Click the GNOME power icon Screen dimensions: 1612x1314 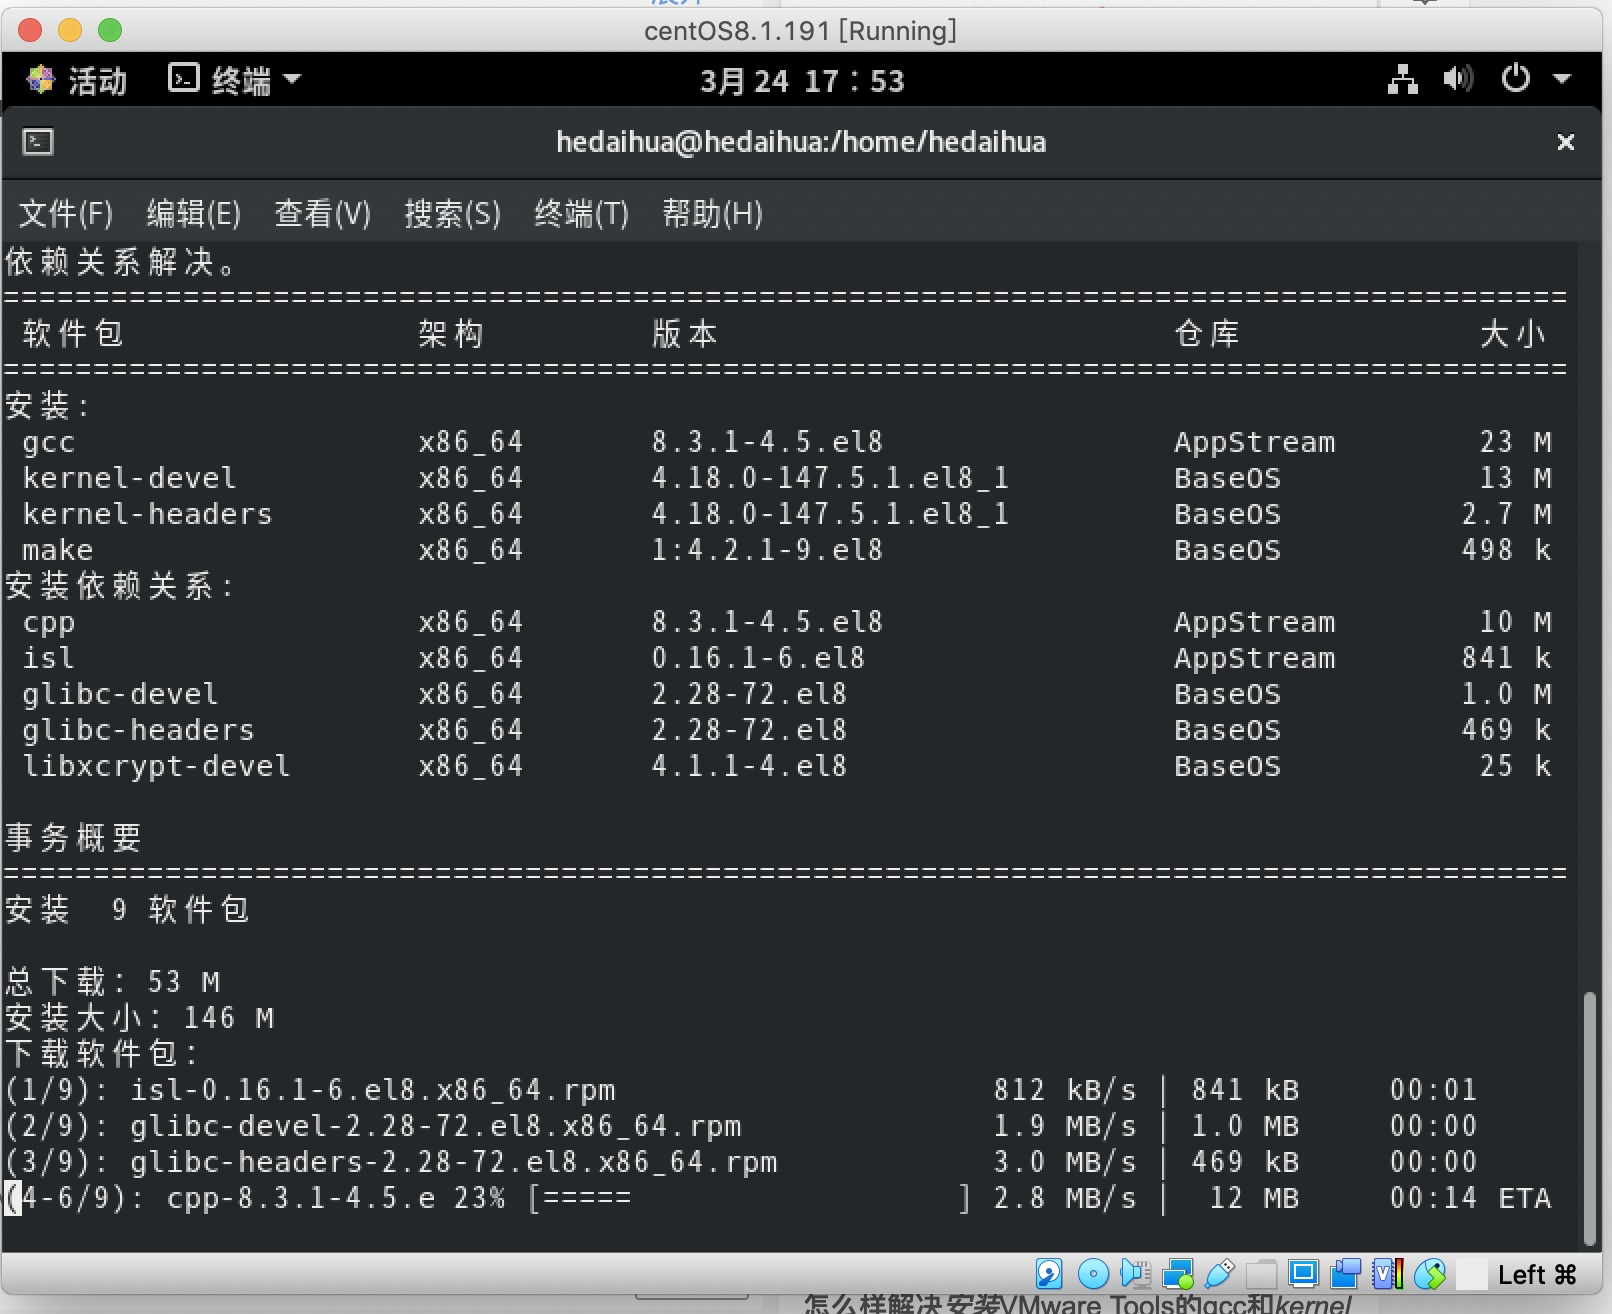(x=1516, y=77)
